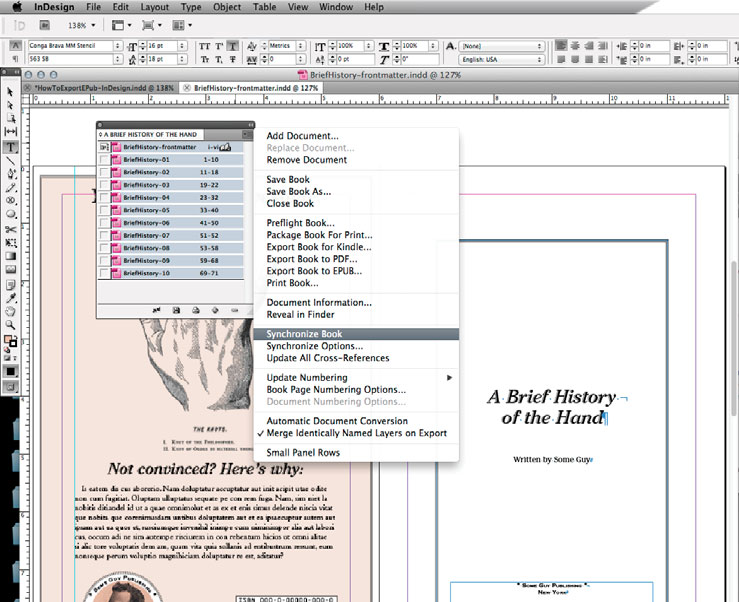
Task: Set BriefHistory-01 as style source checkbox
Action: tap(104, 160)
